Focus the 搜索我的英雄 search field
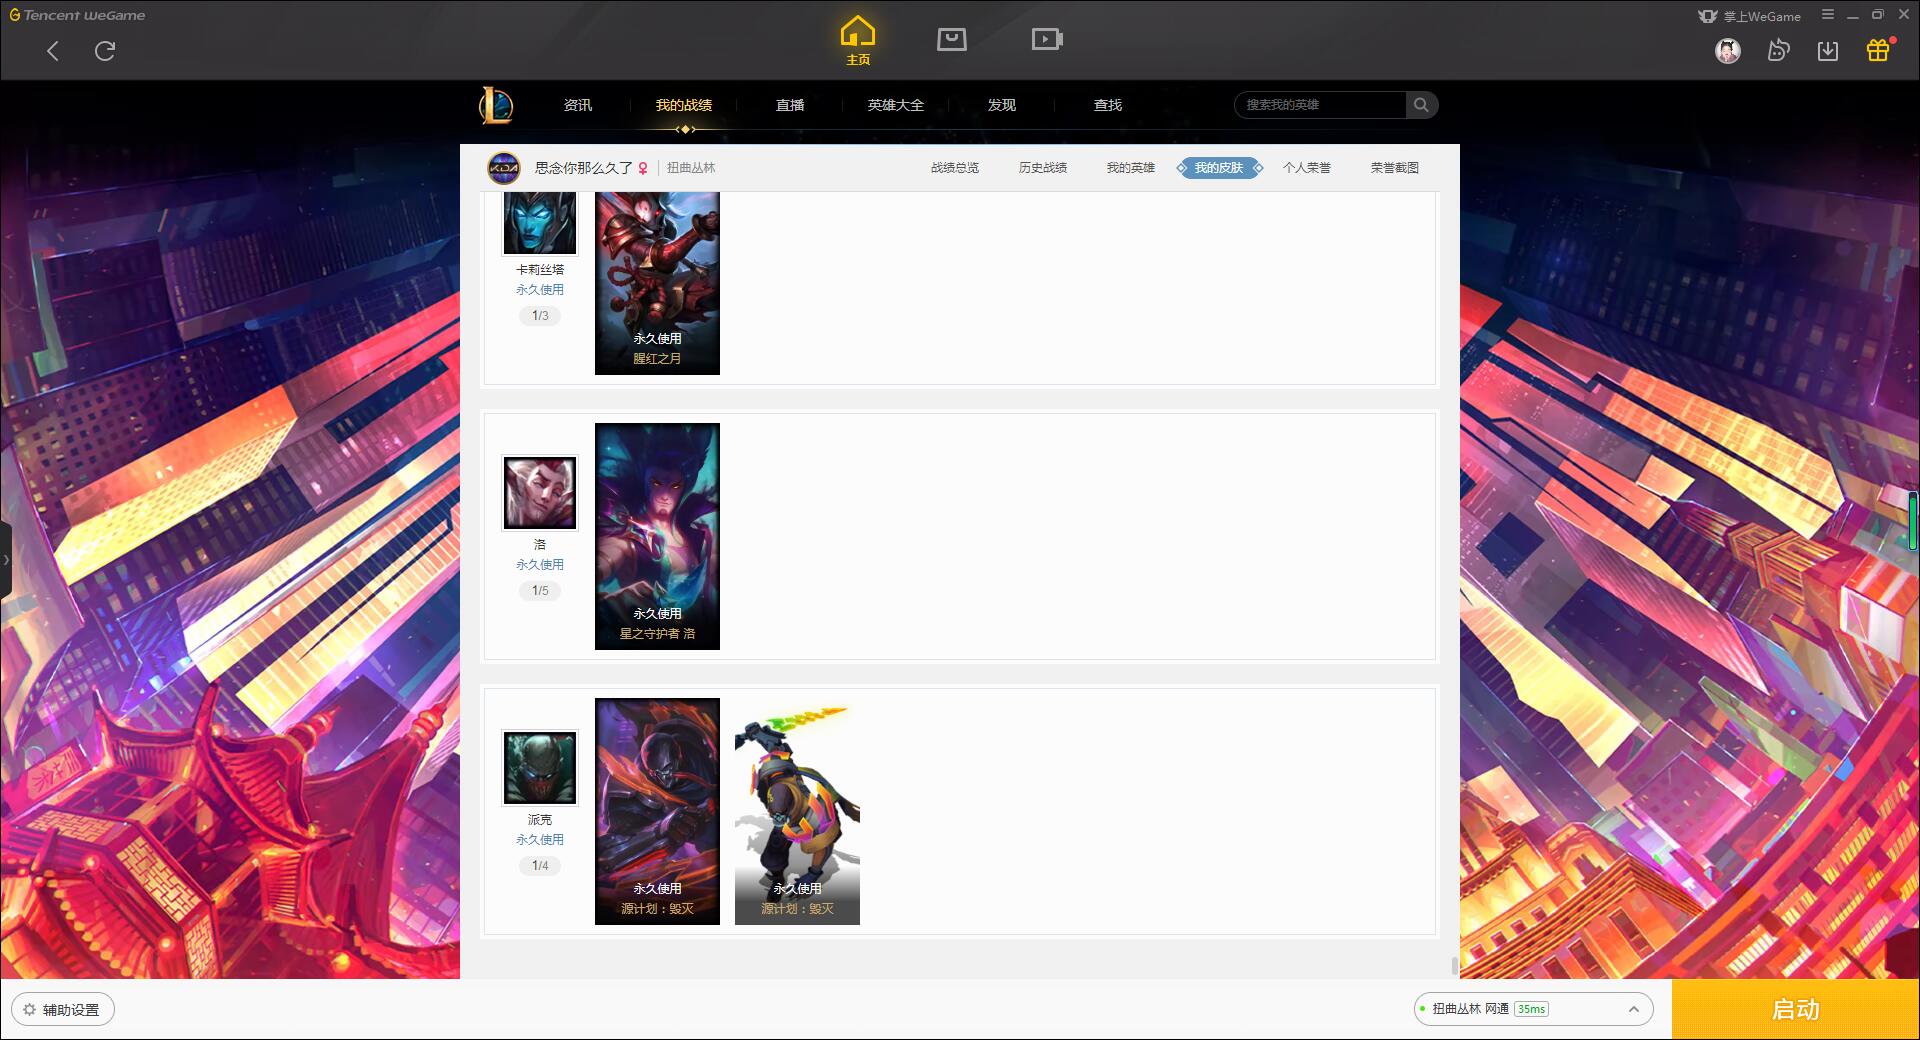The image size is (1920, 1040). coord(1320,105)
